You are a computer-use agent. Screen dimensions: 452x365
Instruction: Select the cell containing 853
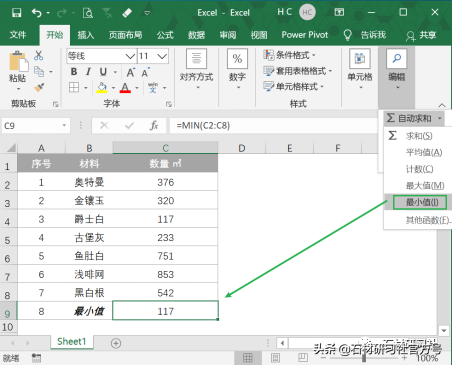(x=166, y=274)
